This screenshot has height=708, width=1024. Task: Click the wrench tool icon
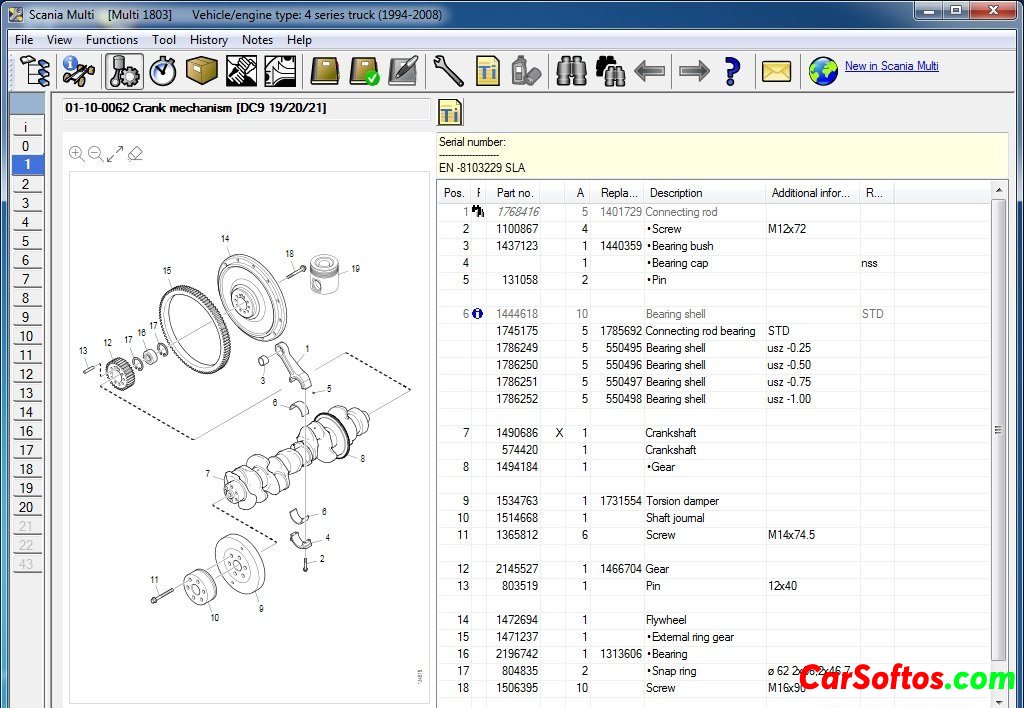point(448,71)
